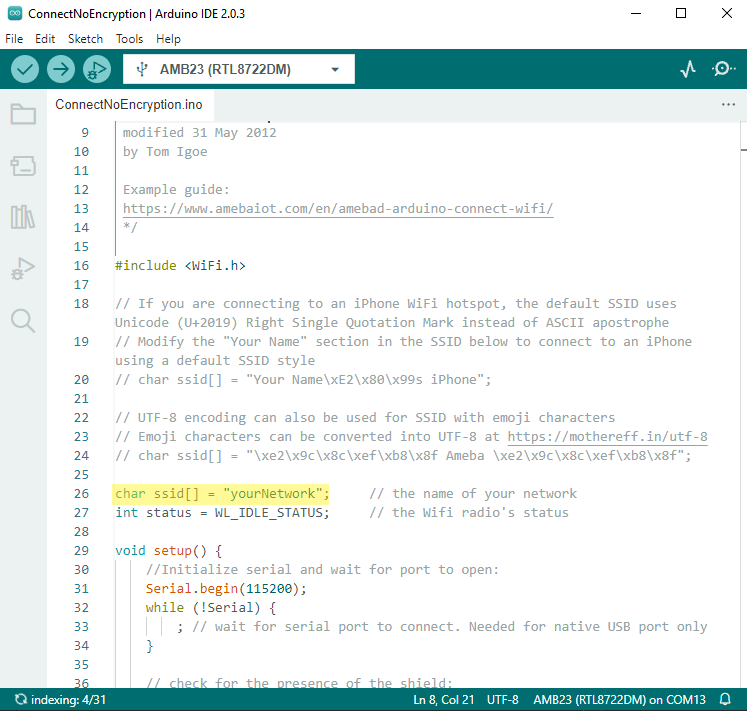The image size is (747, 711).
Task: Open the Serial Monitor
Action: (723, 70)
